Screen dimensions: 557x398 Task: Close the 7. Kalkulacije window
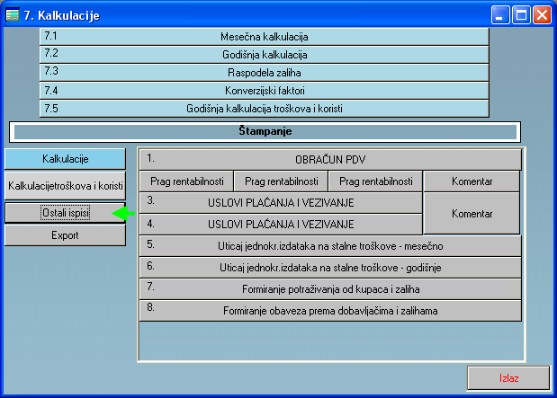(542, 15)
